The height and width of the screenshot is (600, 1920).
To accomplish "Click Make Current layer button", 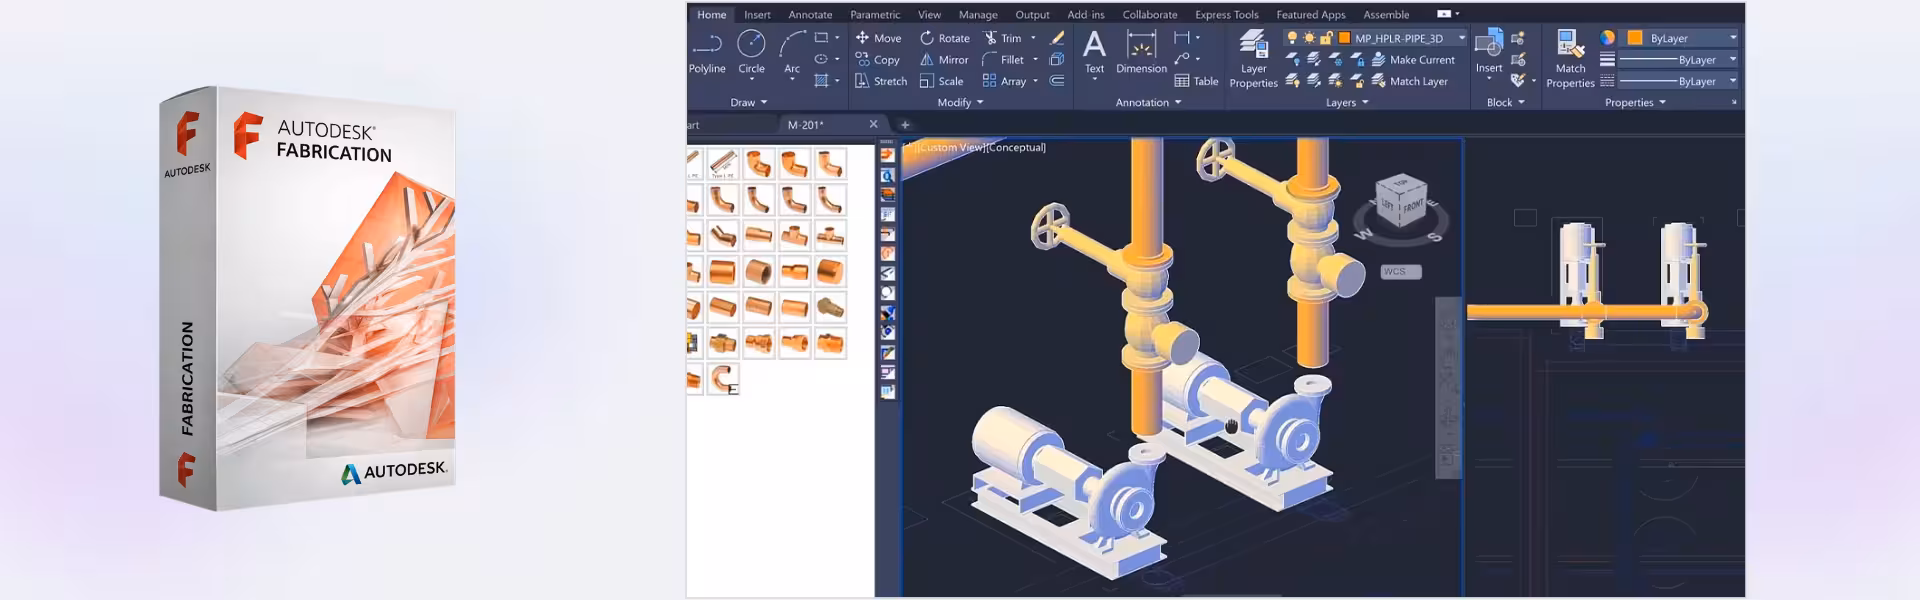I will click(x=1413, y=60).
